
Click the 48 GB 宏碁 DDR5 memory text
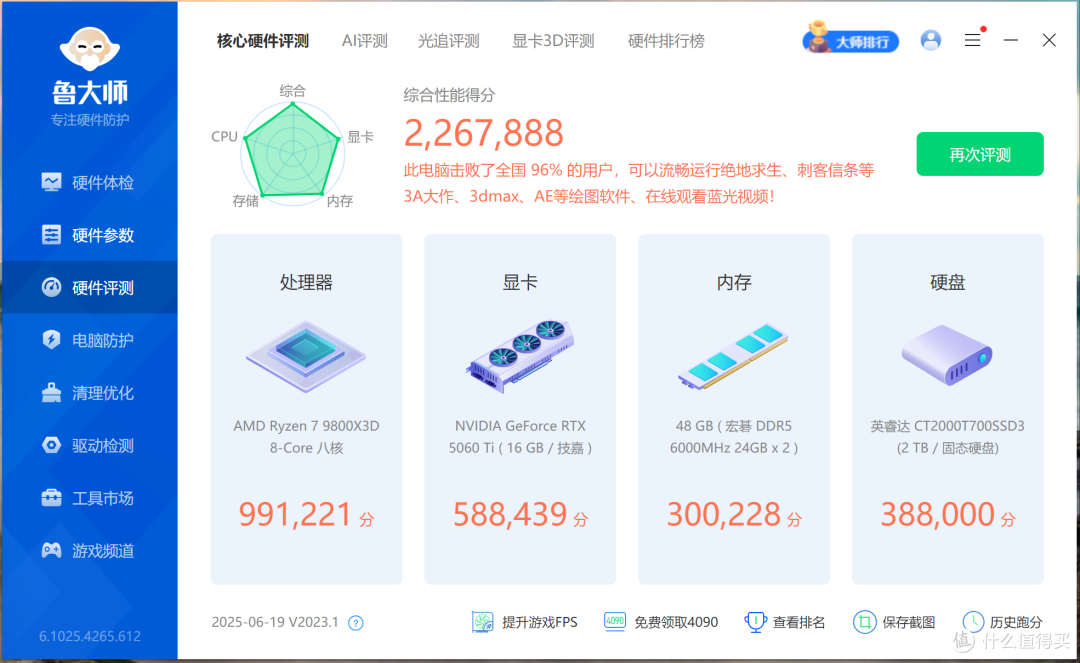[x=734, y=436]
